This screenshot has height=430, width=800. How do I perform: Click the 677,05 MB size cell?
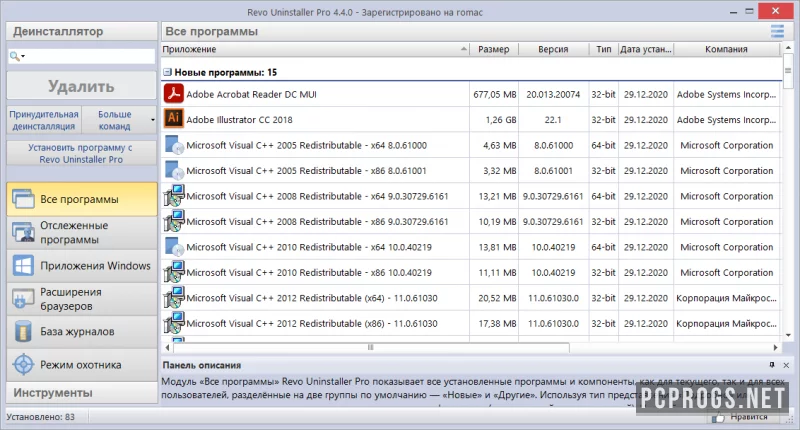click(494, 94)
